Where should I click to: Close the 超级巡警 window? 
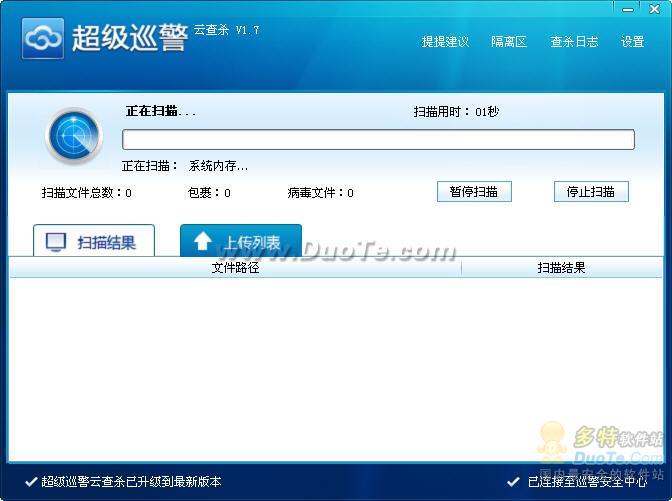click(x=654, y=9)
